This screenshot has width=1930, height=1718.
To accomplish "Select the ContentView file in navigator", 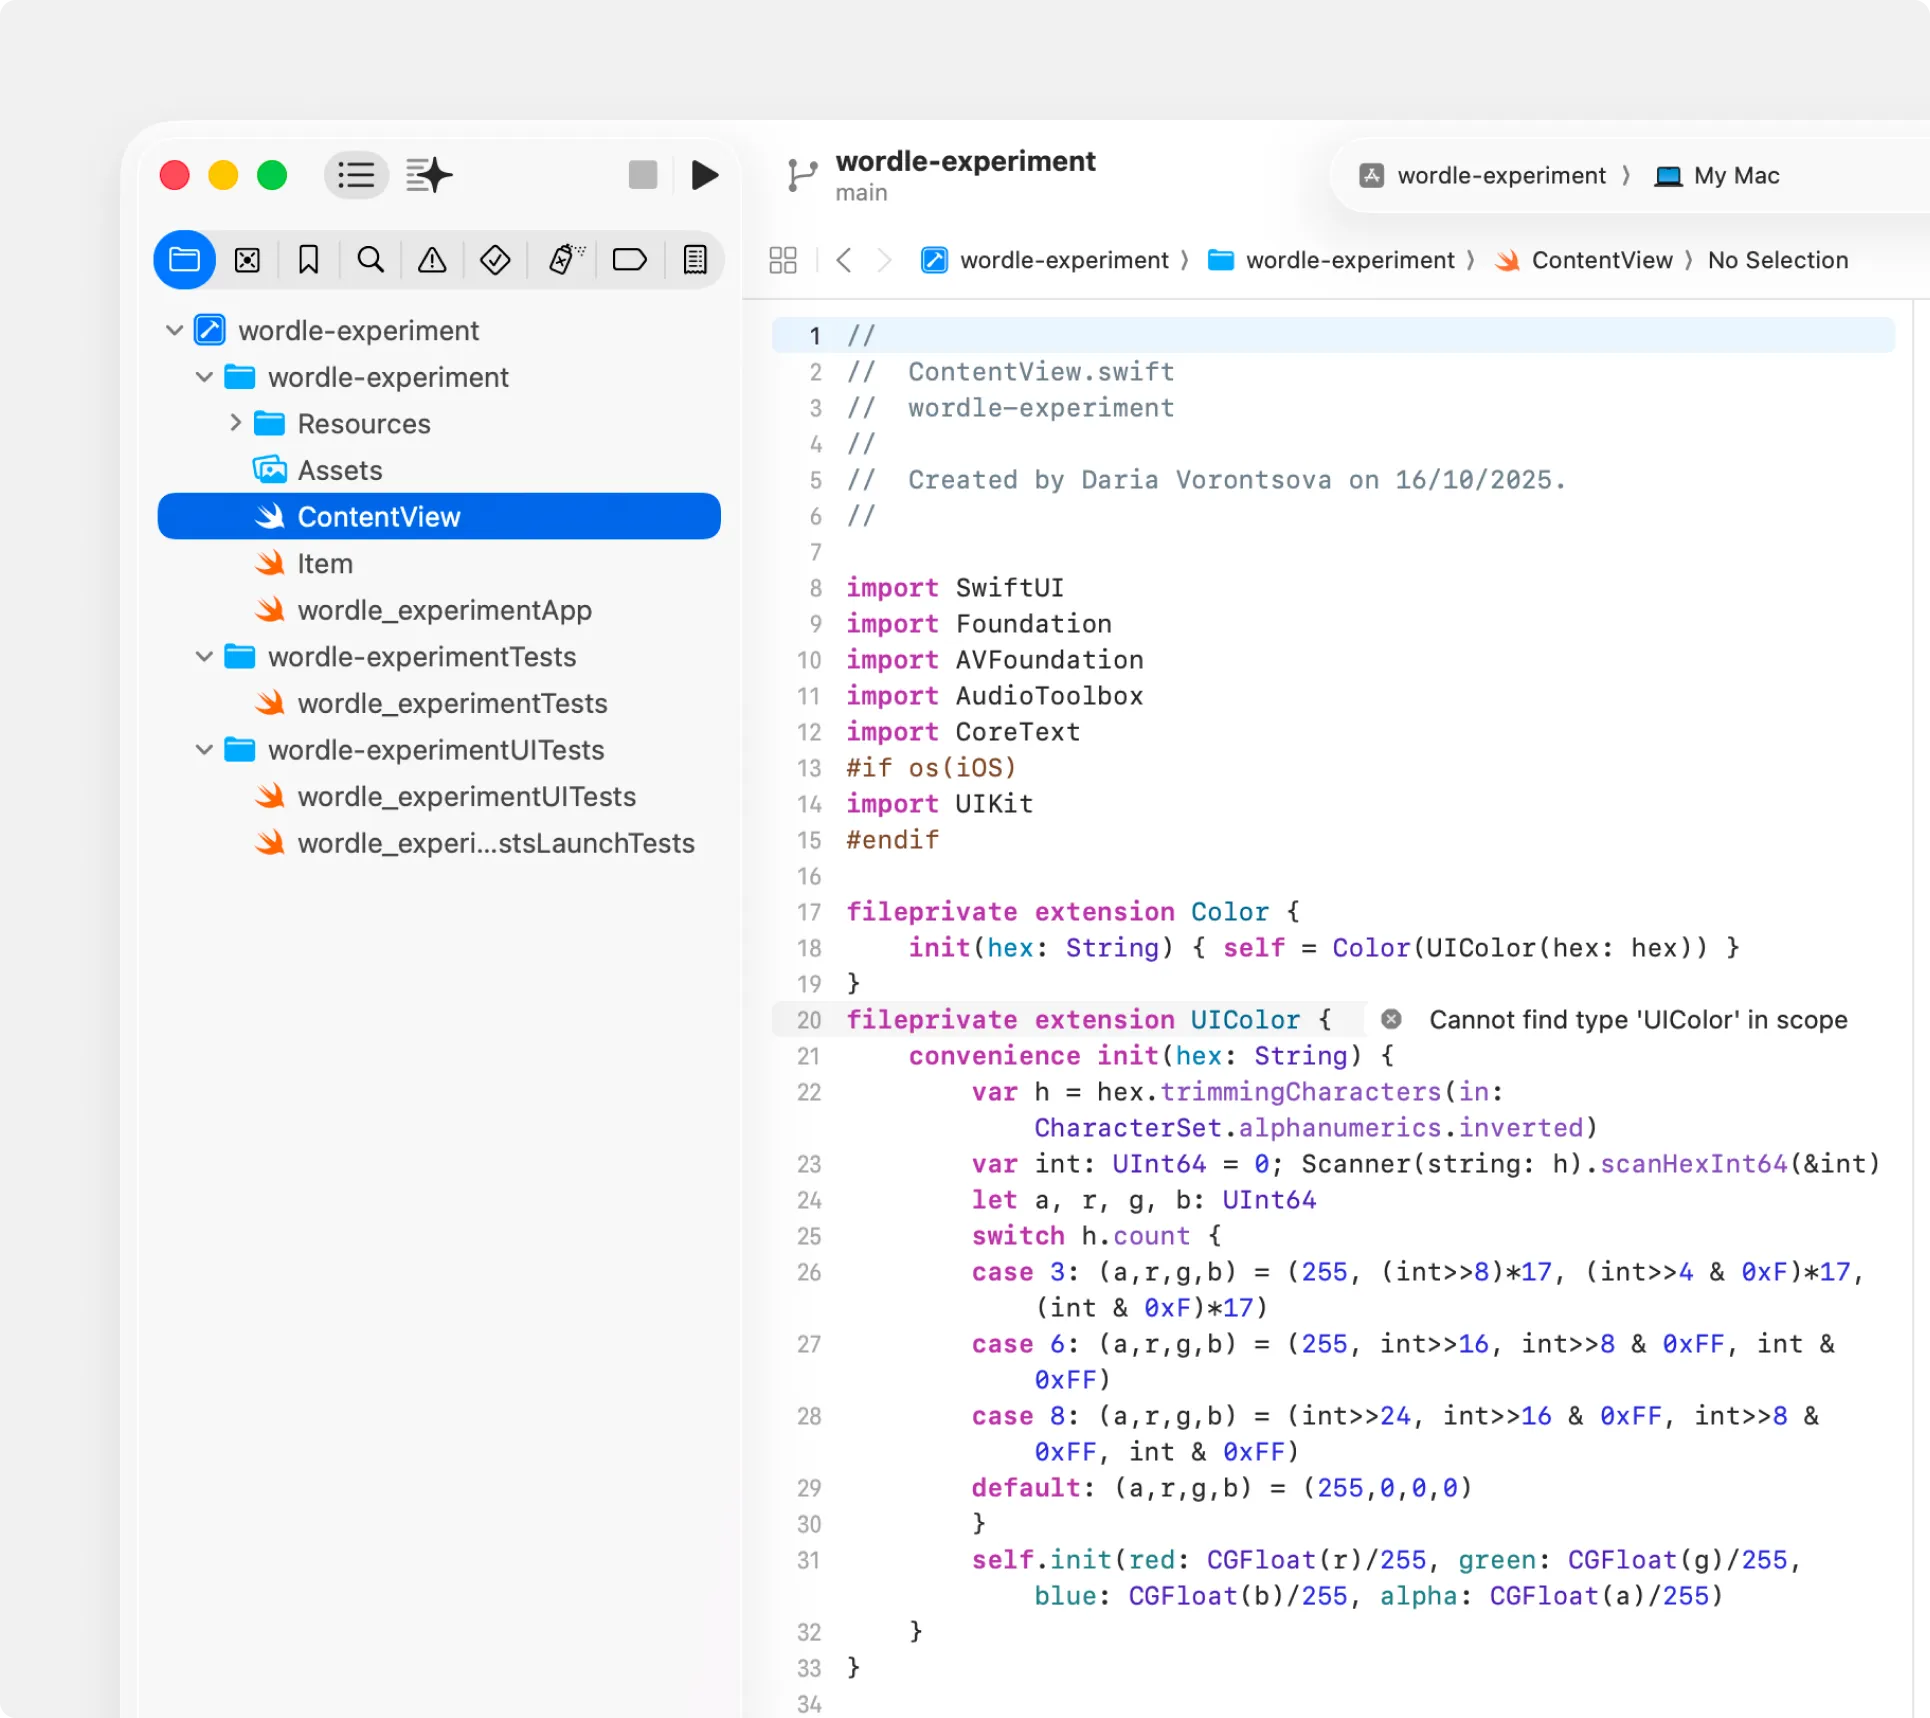I will 439,516.
